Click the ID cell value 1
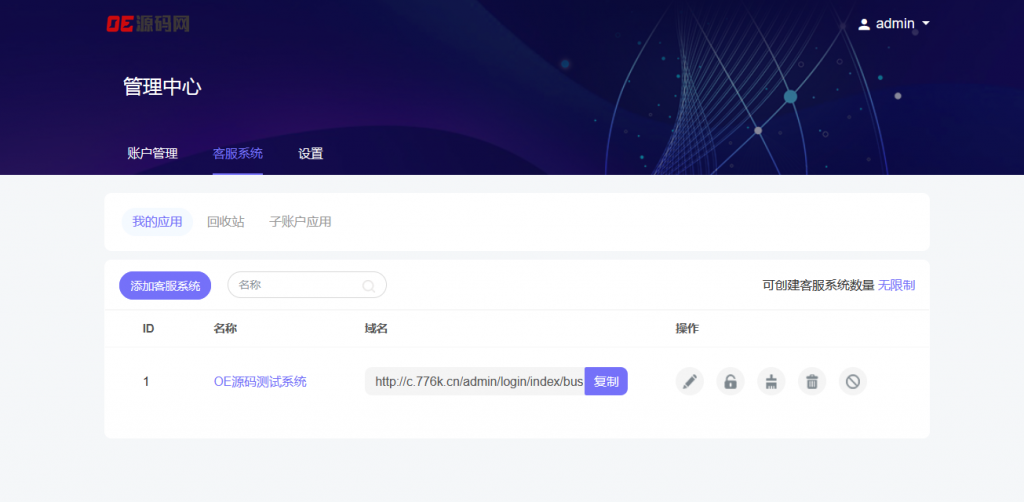Viewport: 1024px width, 502px height. [146, 382]
